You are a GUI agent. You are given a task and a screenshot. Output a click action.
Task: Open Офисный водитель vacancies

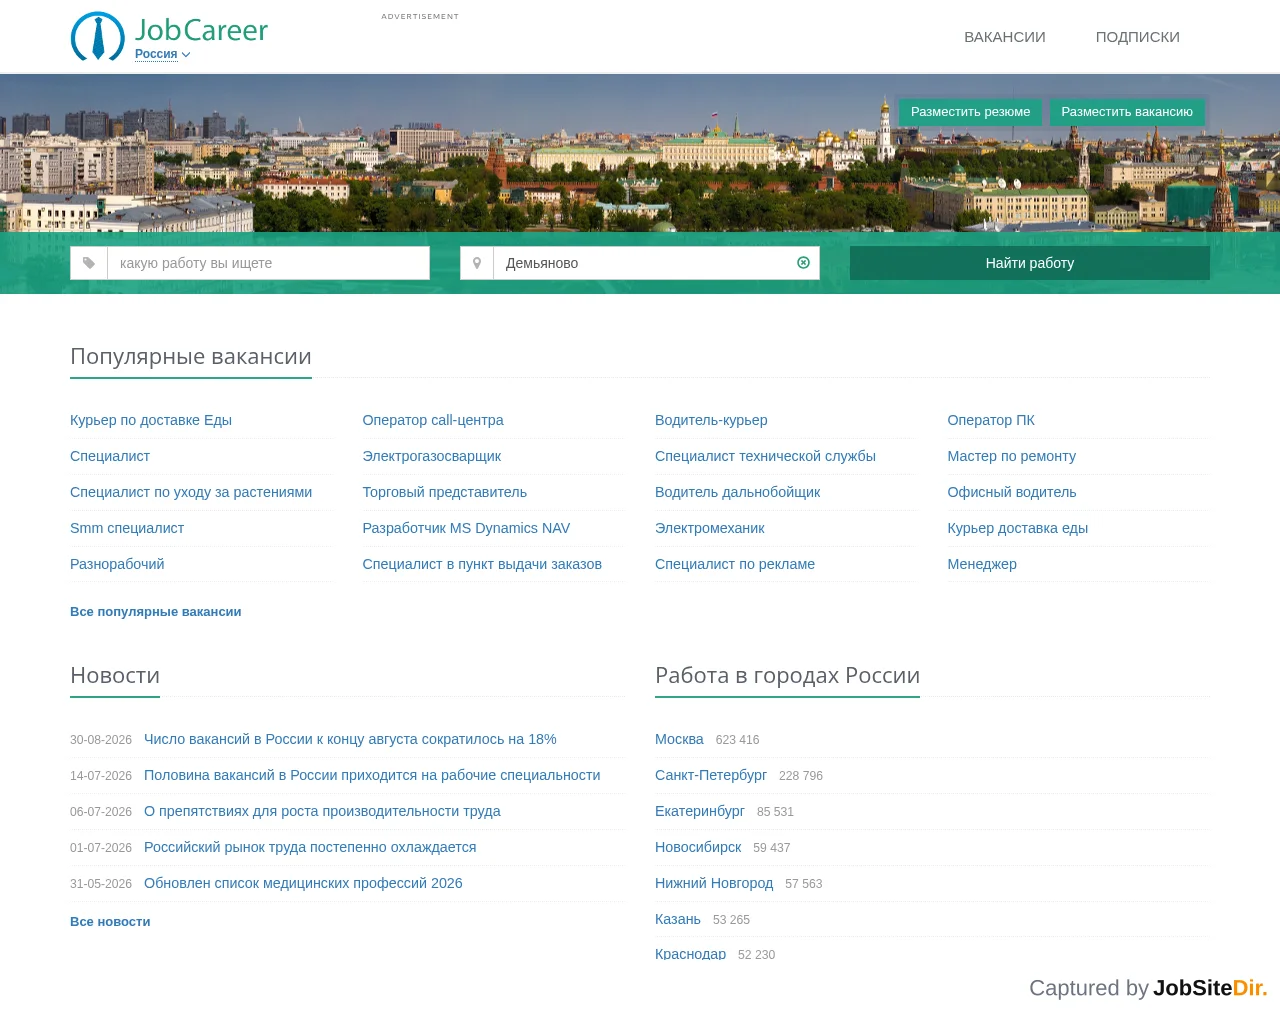tap(1012, 492)
